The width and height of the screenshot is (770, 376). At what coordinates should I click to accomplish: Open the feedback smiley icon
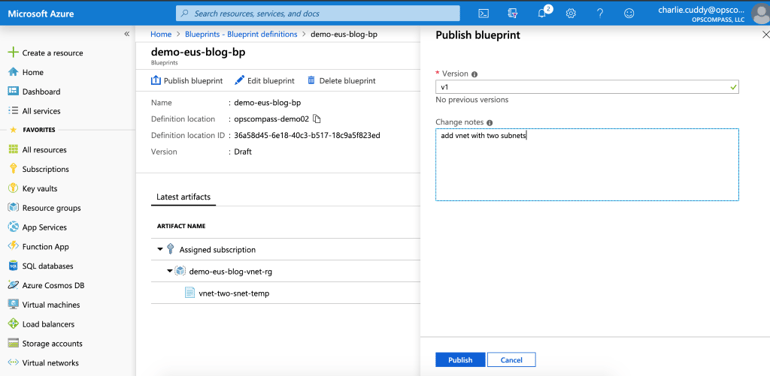[629, 14]
